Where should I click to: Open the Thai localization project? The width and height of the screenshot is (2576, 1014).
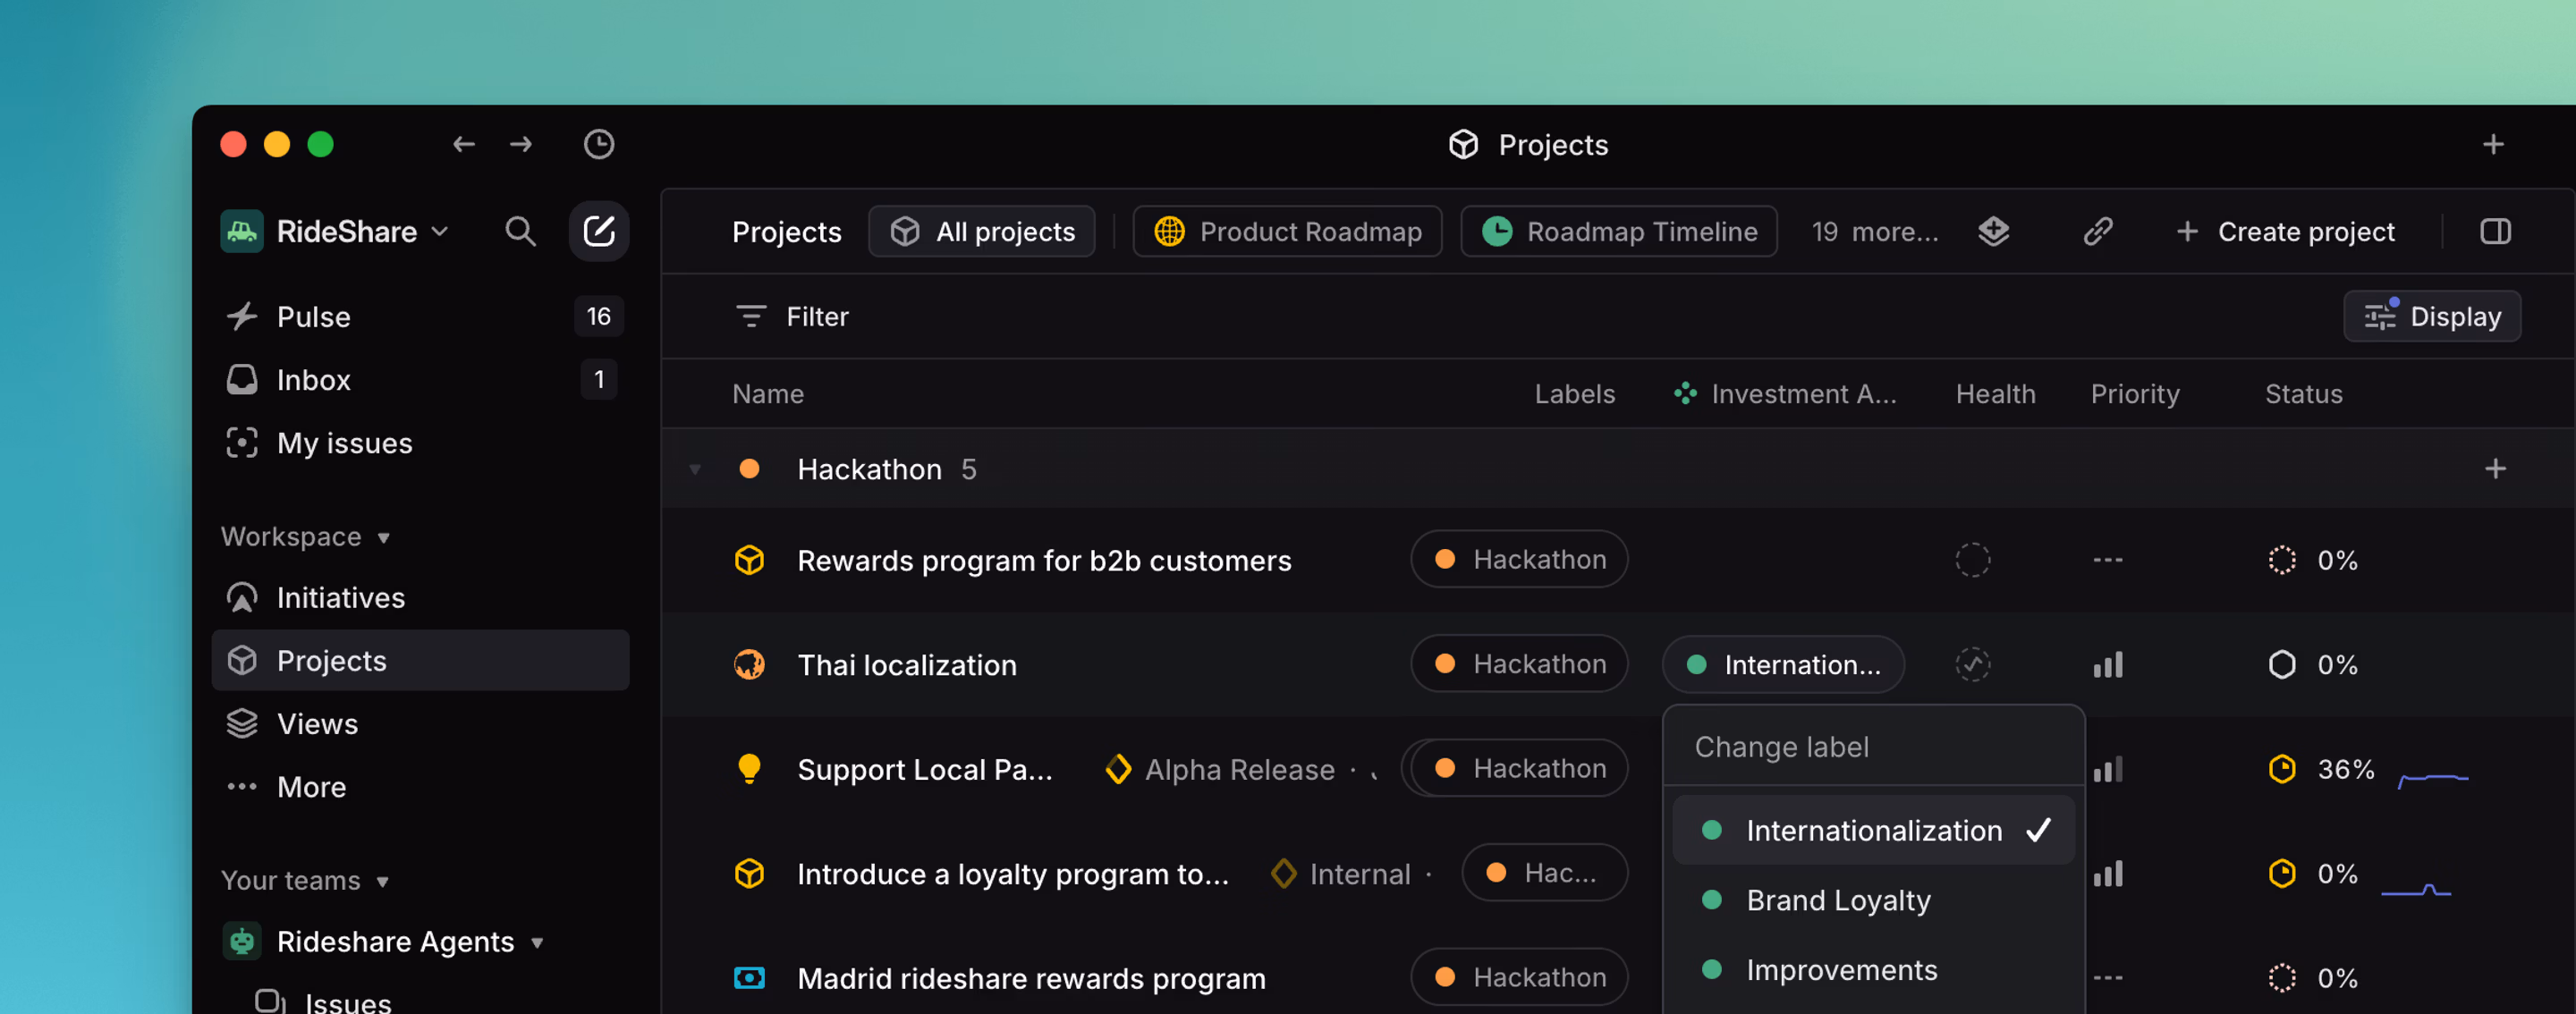point(906,664)
